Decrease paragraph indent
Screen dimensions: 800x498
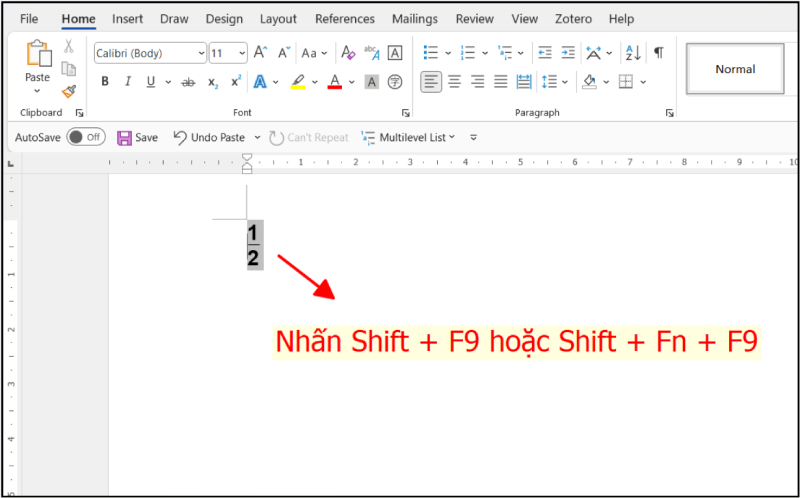click(x=545, y=53)
